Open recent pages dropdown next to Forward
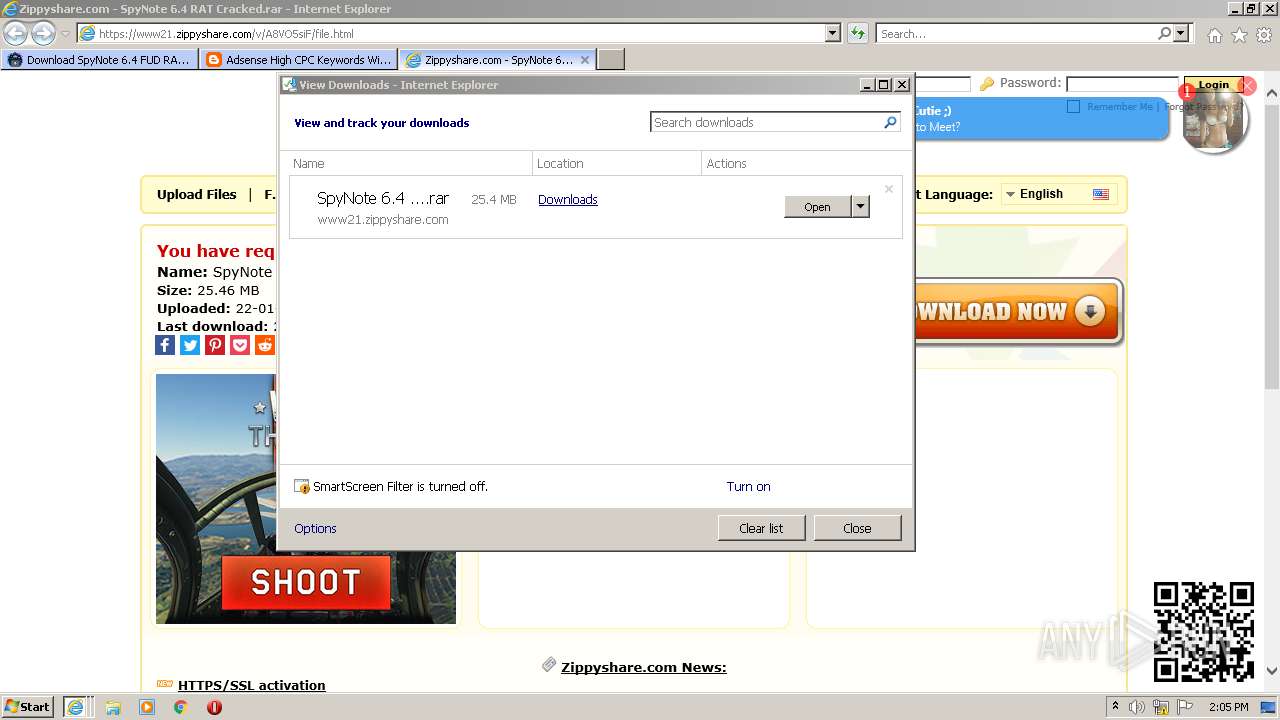This screenshot has height=720, width=1280. pos(65,34)
